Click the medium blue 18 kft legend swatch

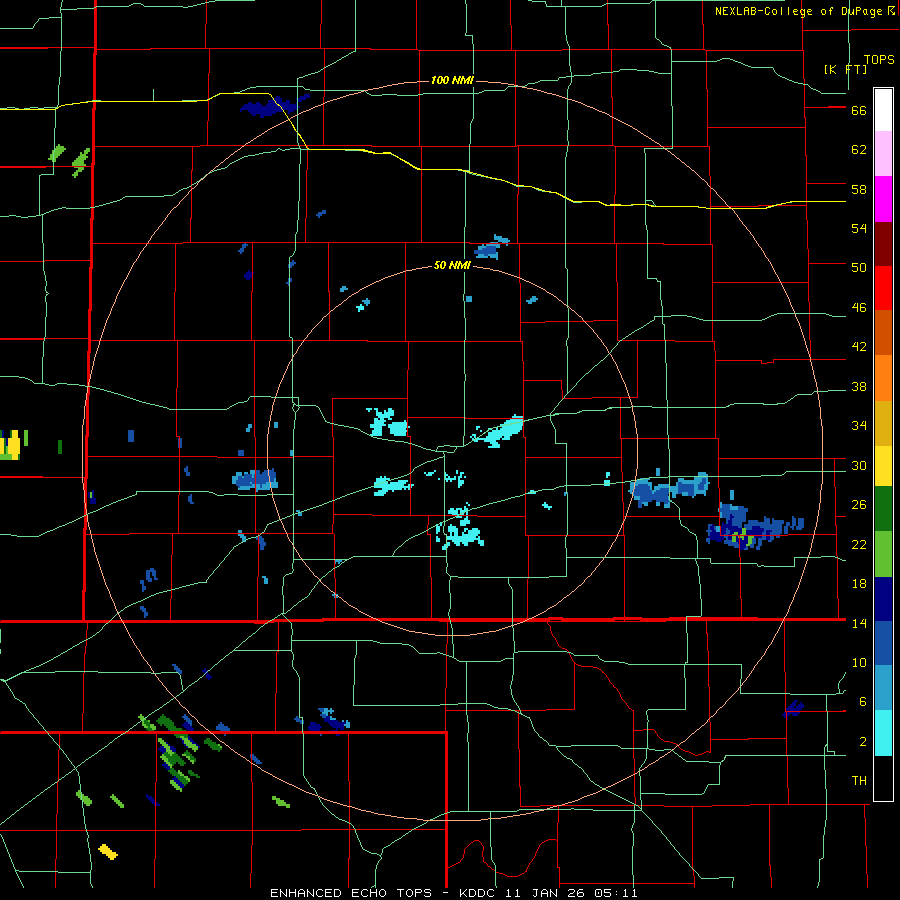click(883, 643)
